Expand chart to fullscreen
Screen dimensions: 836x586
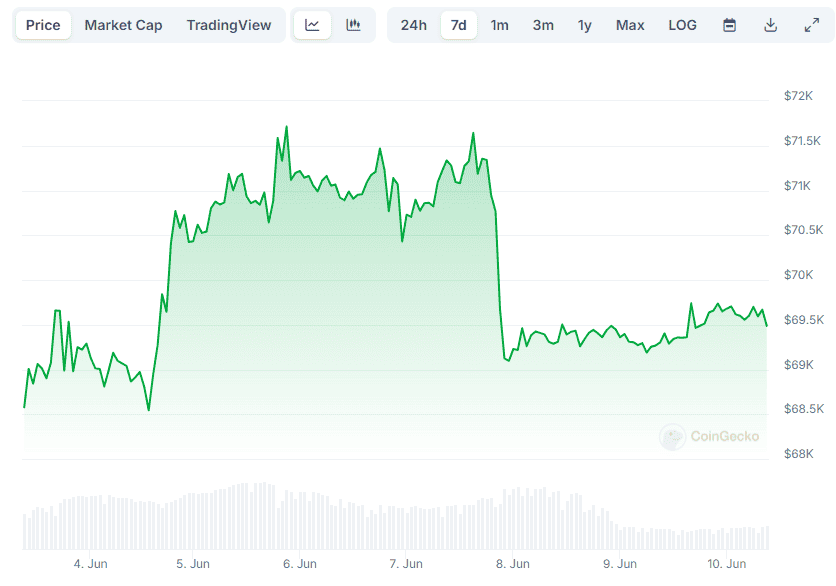pyautogui.click(x=811, y=25)
